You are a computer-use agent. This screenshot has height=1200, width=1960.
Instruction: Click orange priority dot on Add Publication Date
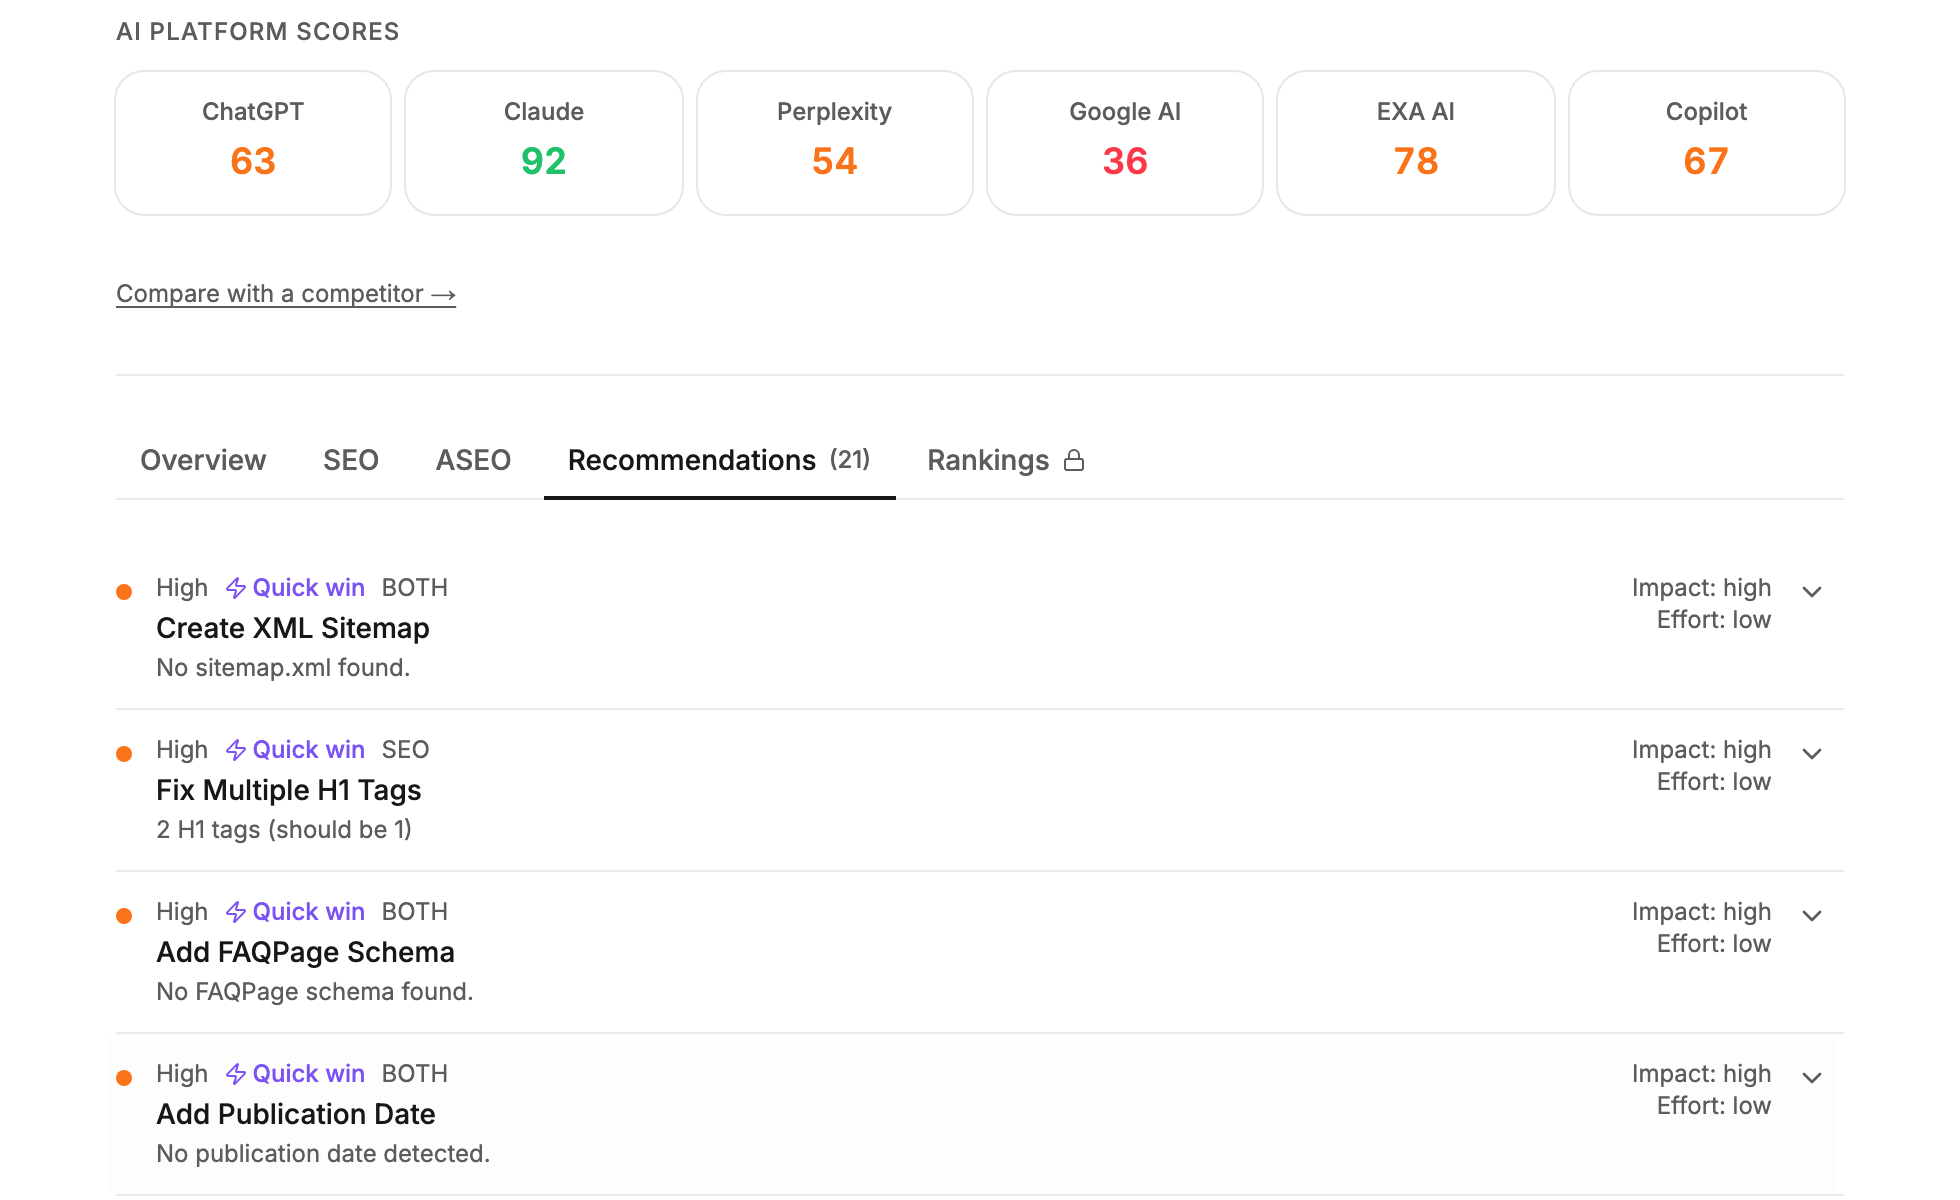[x=124, y=1078]
